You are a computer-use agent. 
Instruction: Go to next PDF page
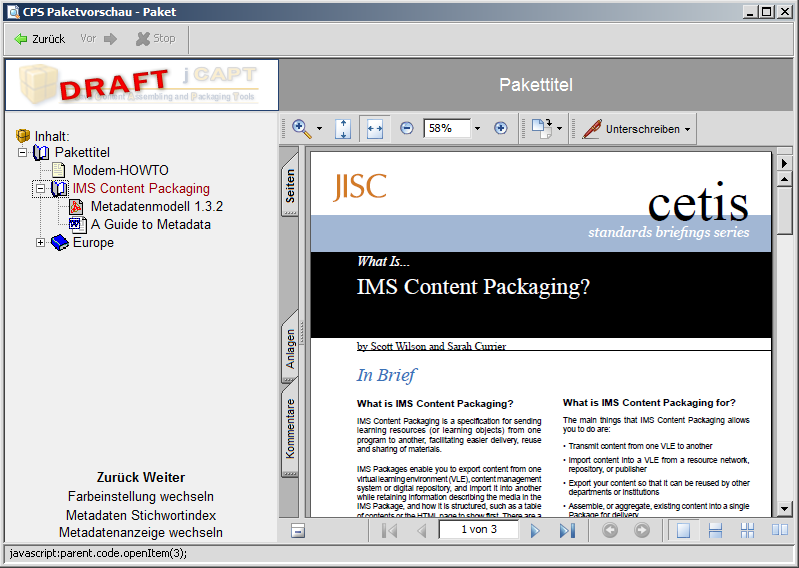pos(535,531)
